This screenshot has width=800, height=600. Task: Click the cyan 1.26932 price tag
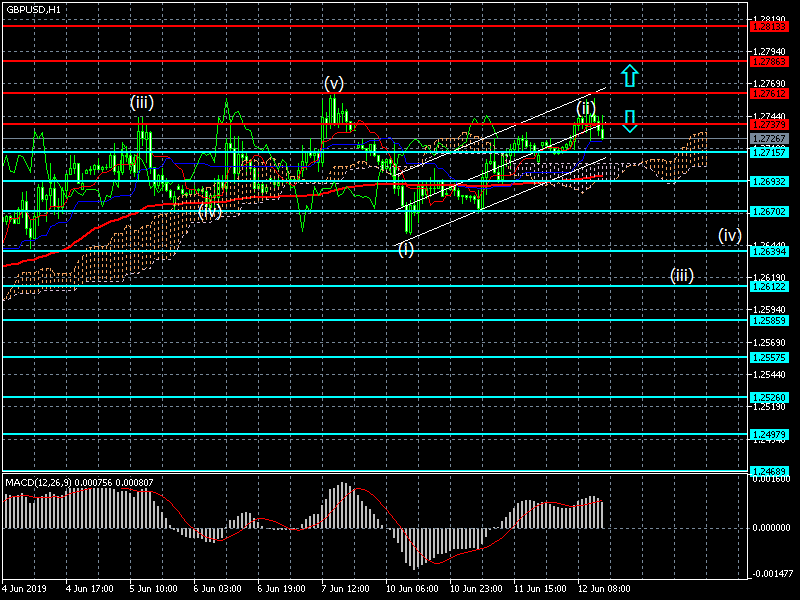pyautogui.click(x=768, y=181)
